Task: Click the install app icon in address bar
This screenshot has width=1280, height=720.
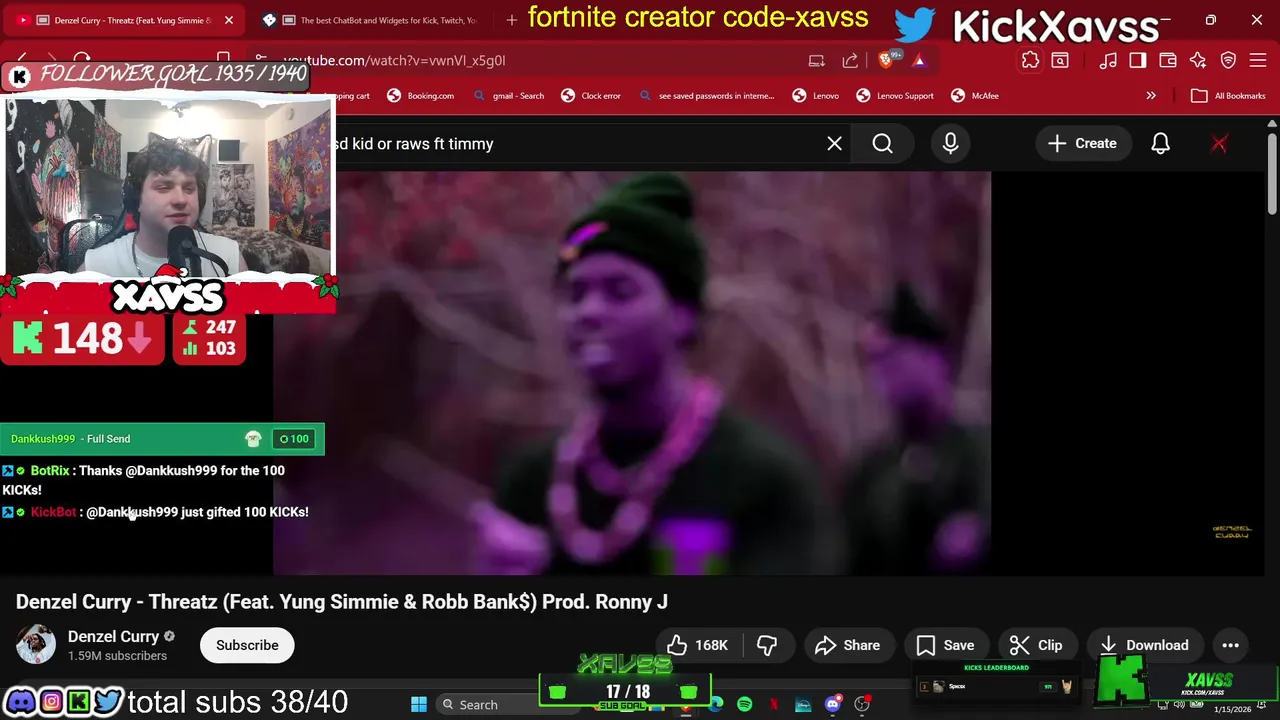Action: pyautogui.click(x=817, y=60)
